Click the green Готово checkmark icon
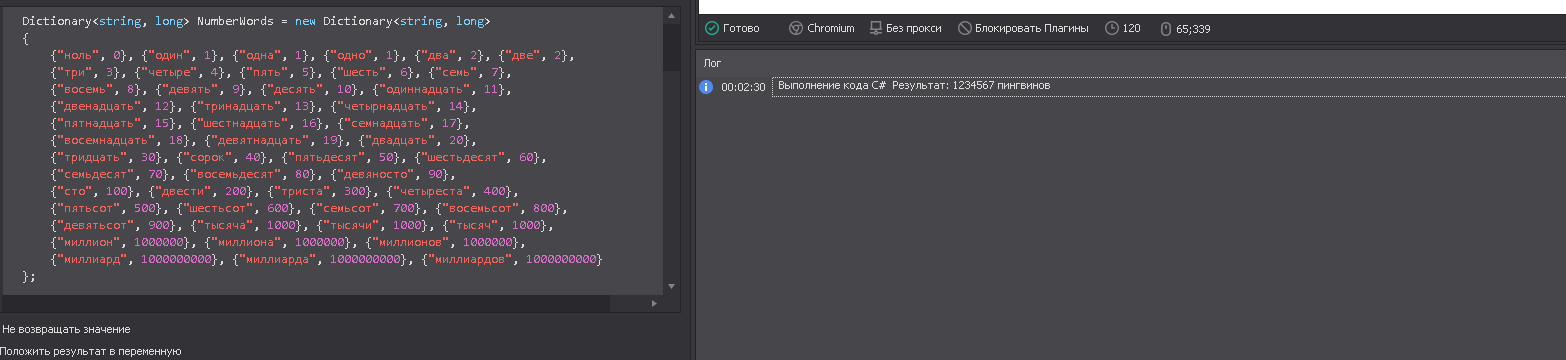This screenshot has width=1566, height=360. point(712,28)
